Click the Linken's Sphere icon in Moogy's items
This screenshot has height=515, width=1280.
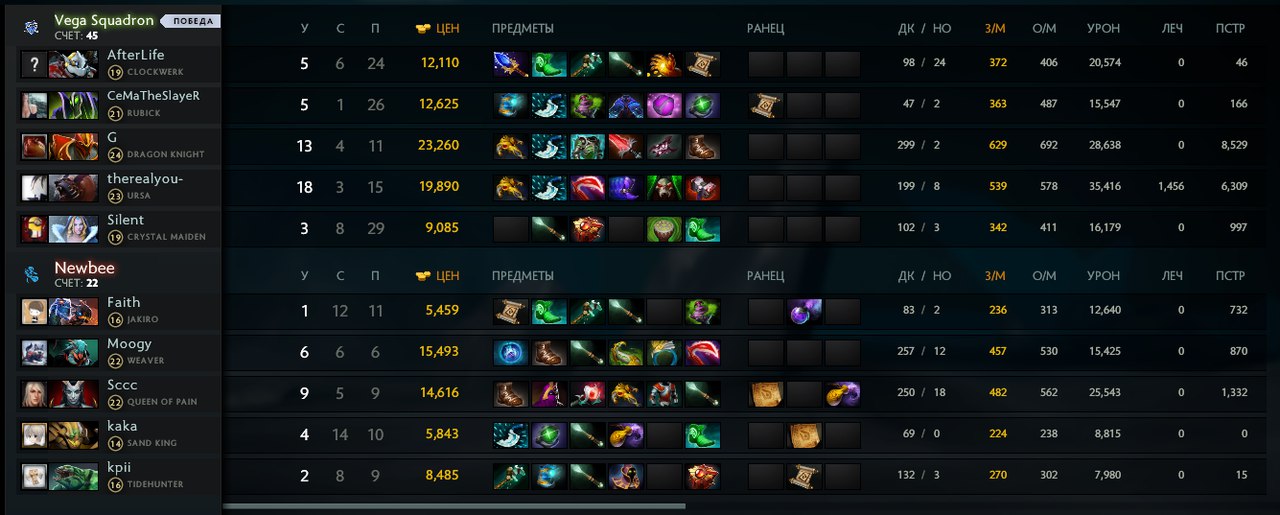tap(510, 353)
